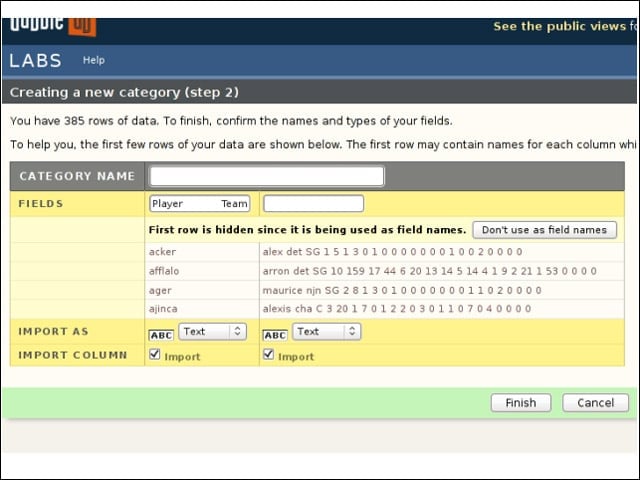Image resolution: width=640 pixels, height=480 pixels.
Task: Click the IMPORT AS label
Action: click(53, 331)
